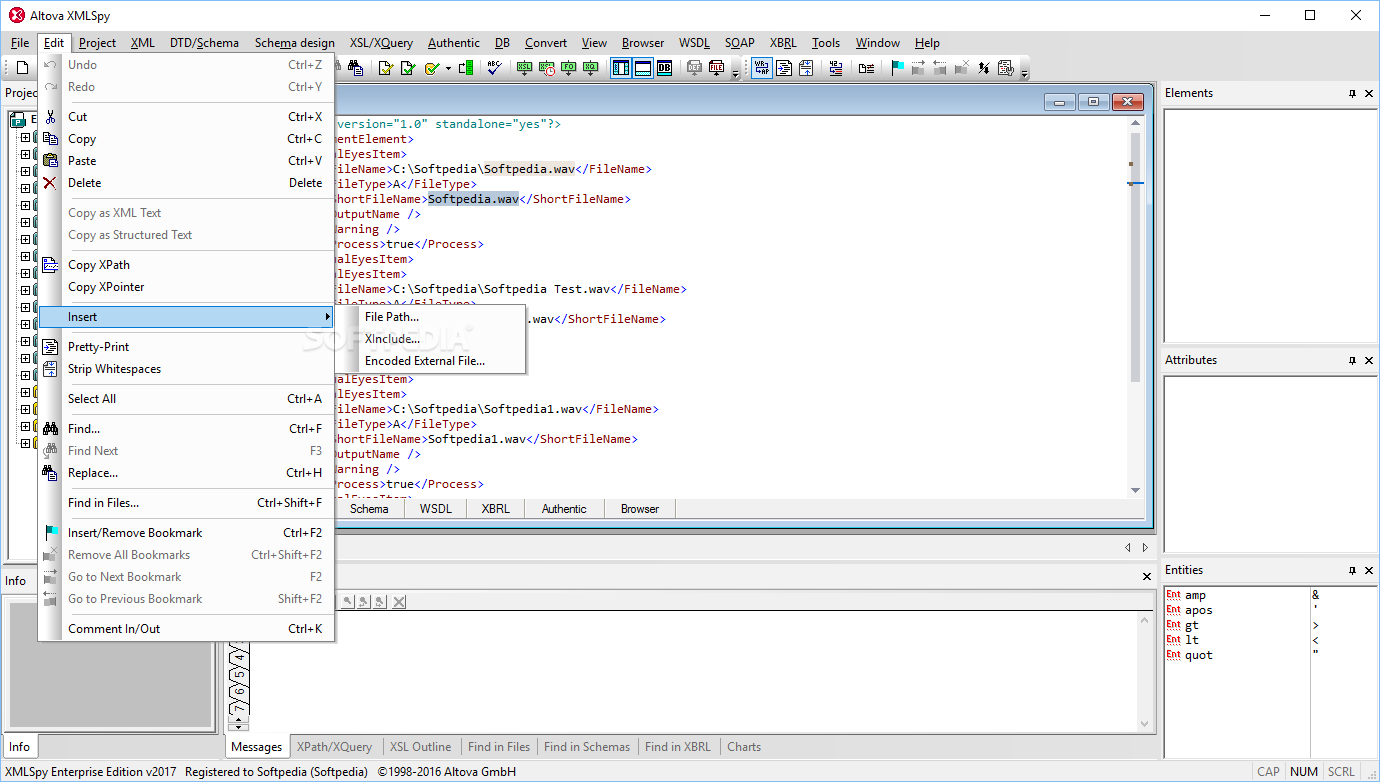Switch to message tab 4
The image size is (1380, 782).
pos(238,657)
